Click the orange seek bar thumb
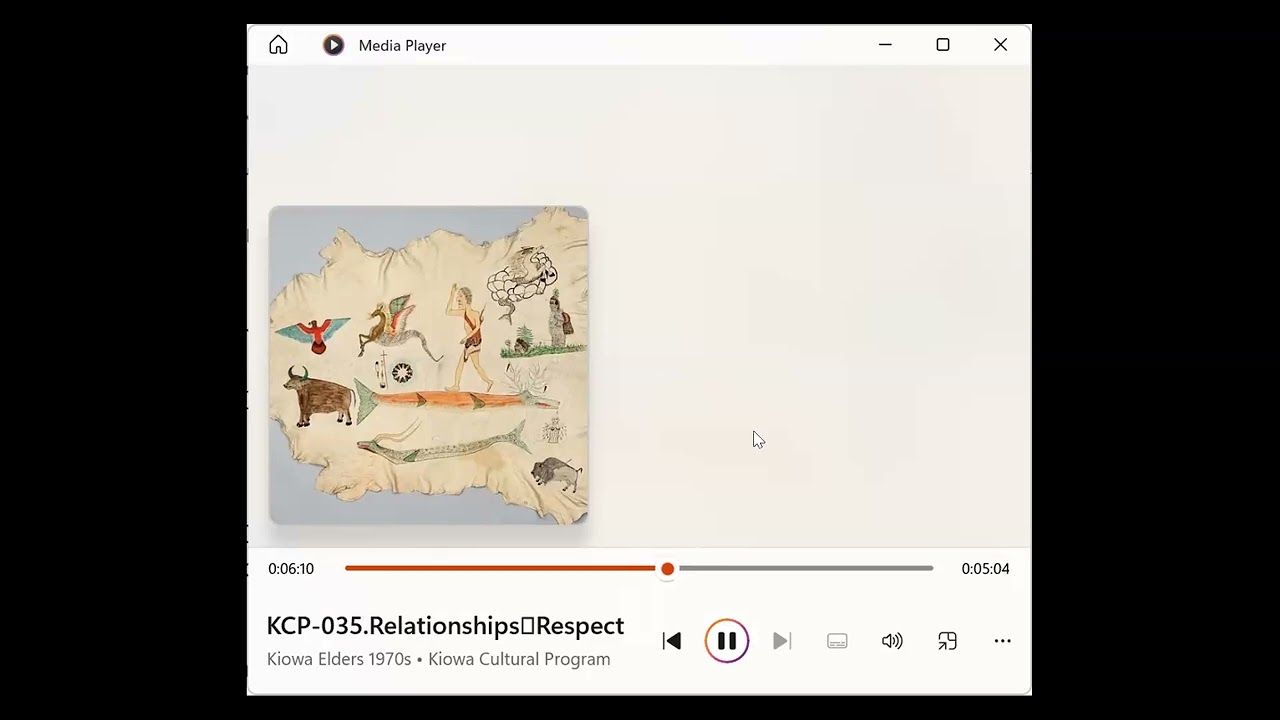Image resolution: width=1280 pixels, height=720 pixels. coord(667,568)
